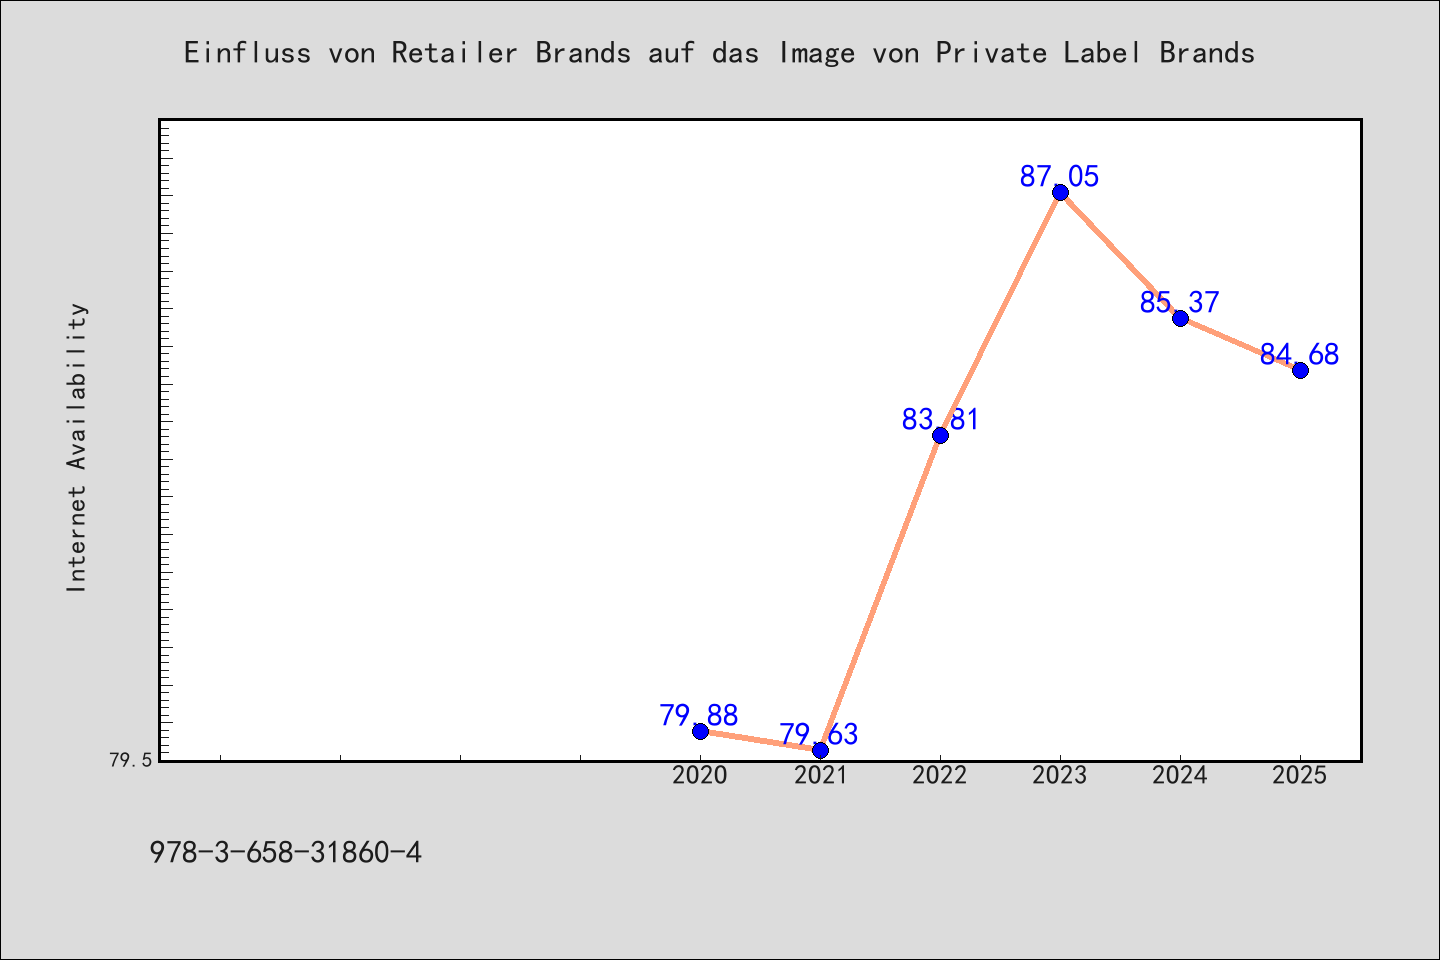Click the x-axis tick label 2025

click(1300, 775)
